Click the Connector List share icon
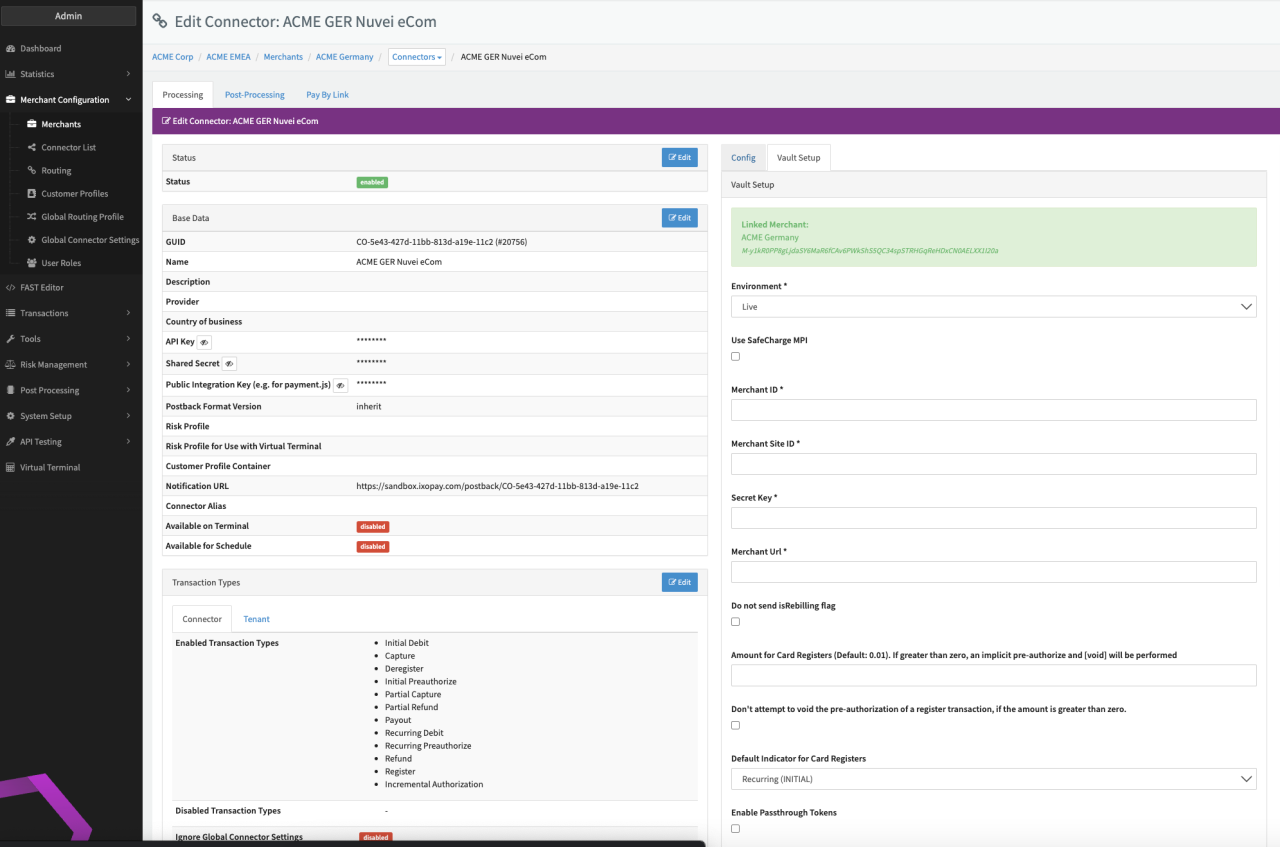Image resolution: width=1280 pixels, height=847 pixels. tap(31, 148)
